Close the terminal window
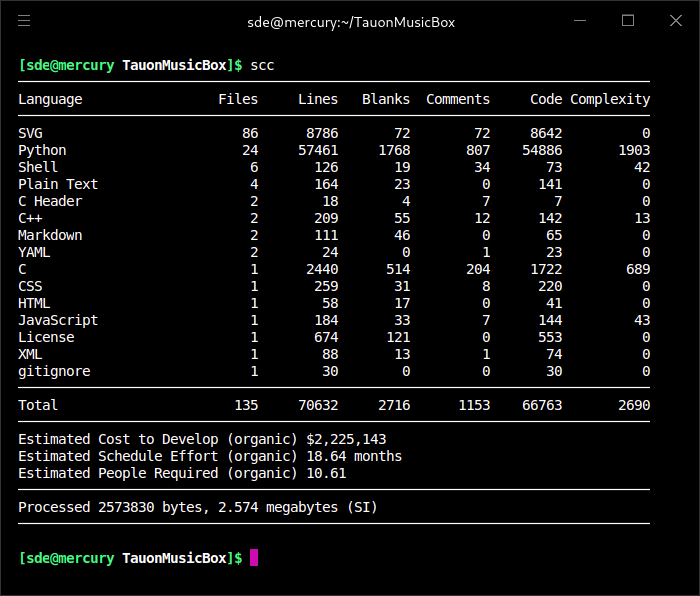700x596 pixels. [x=676, y=21]
